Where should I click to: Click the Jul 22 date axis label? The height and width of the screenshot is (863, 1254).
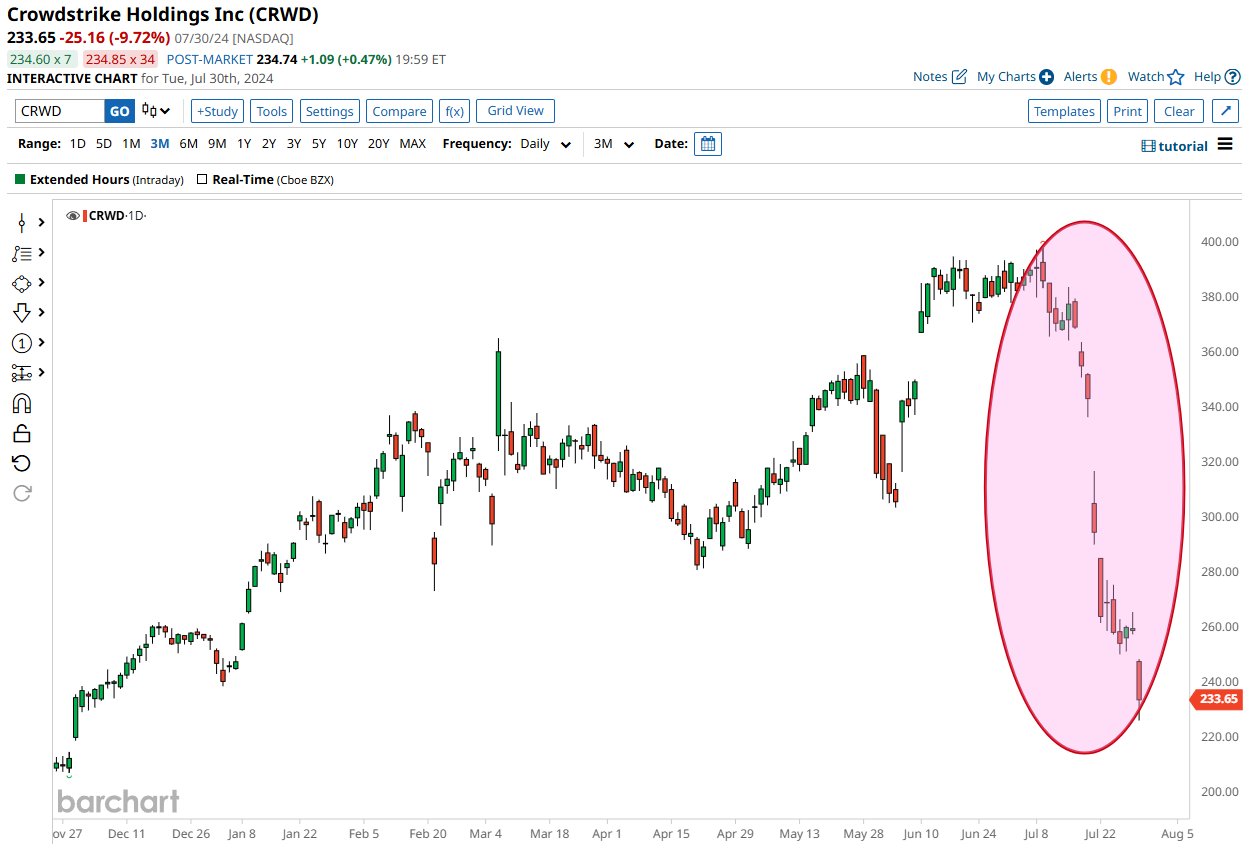[x=1100, y=832]
